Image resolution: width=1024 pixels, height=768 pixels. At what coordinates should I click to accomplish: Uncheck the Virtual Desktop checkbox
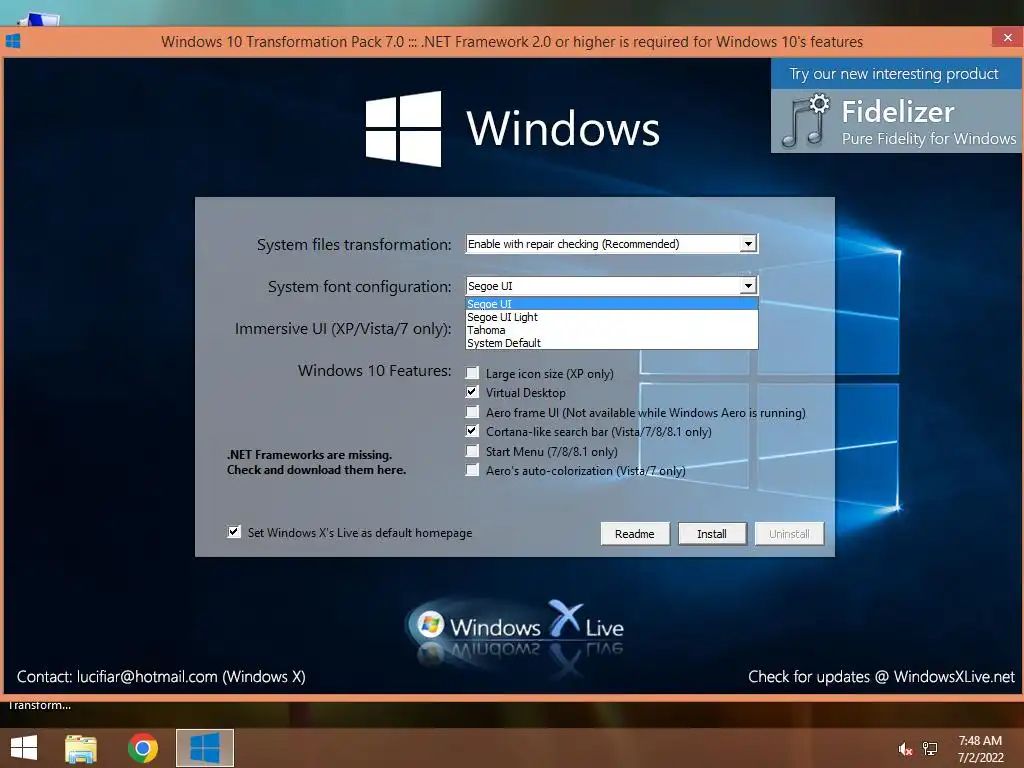pos(472,392)
